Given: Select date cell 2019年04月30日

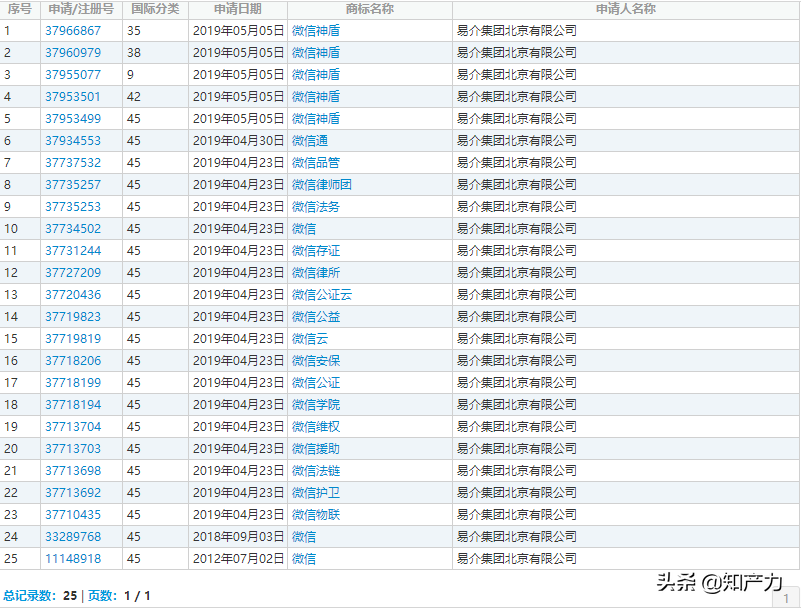Looking at the screenshot, I should (x=238, y=140).
